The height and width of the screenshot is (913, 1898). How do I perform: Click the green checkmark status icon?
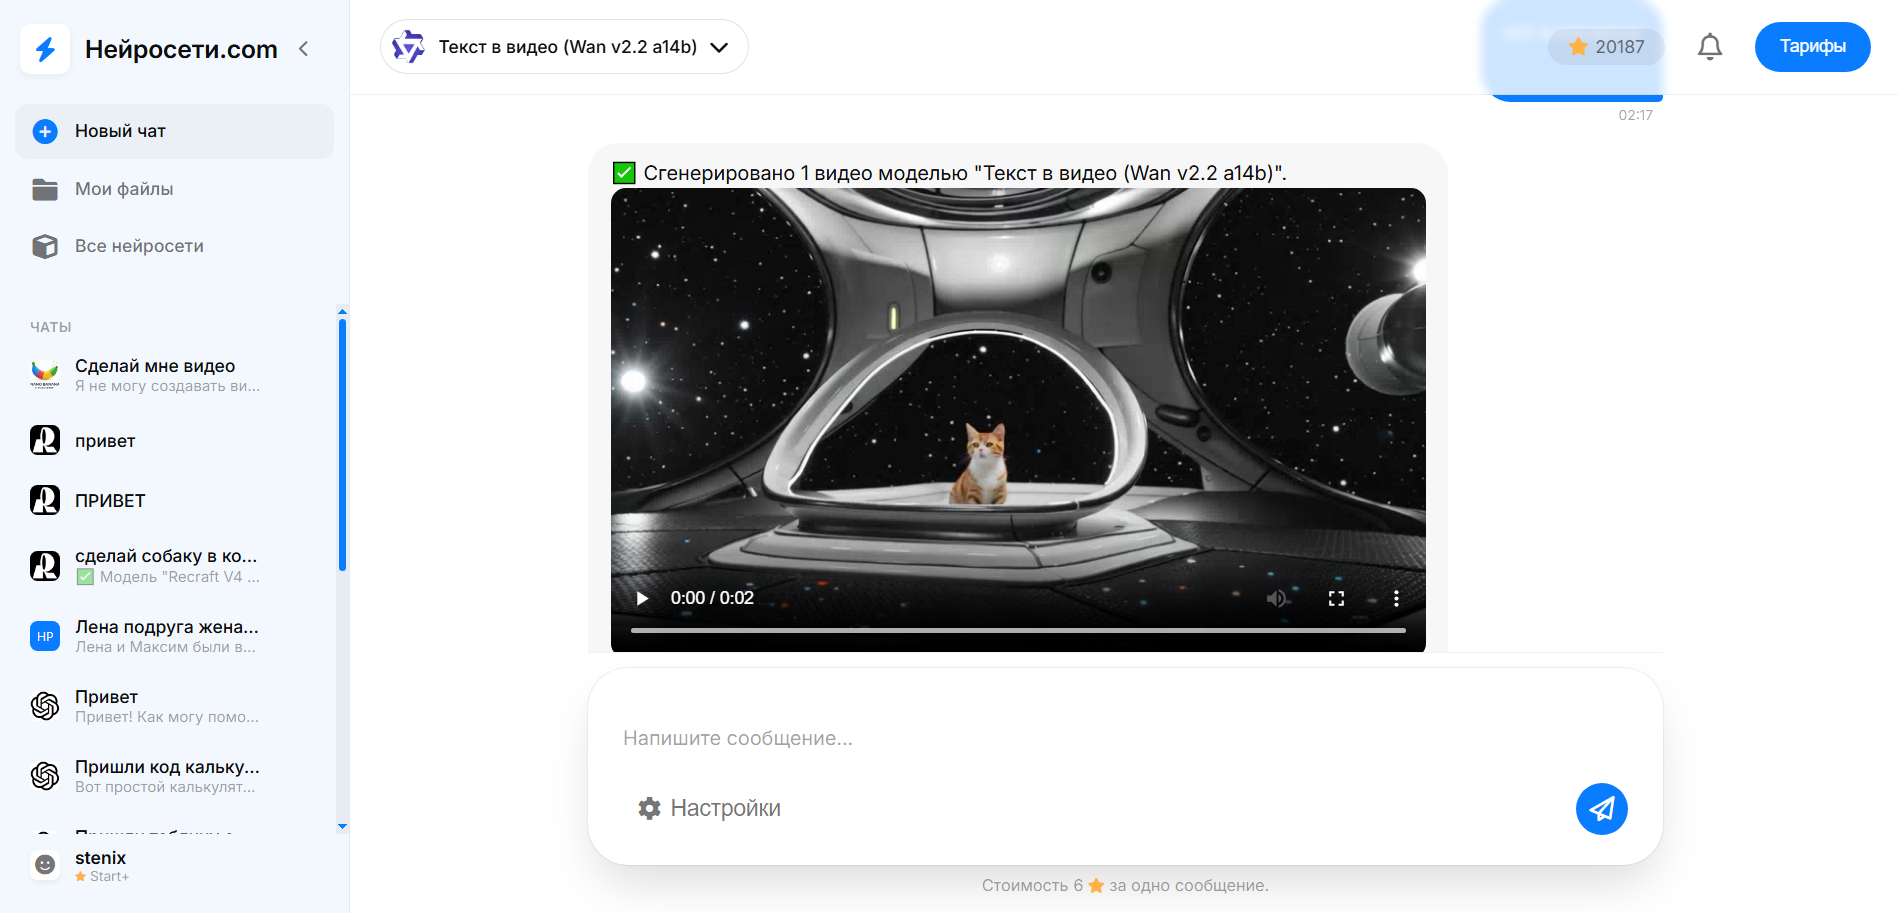click(x=624, y=173)
